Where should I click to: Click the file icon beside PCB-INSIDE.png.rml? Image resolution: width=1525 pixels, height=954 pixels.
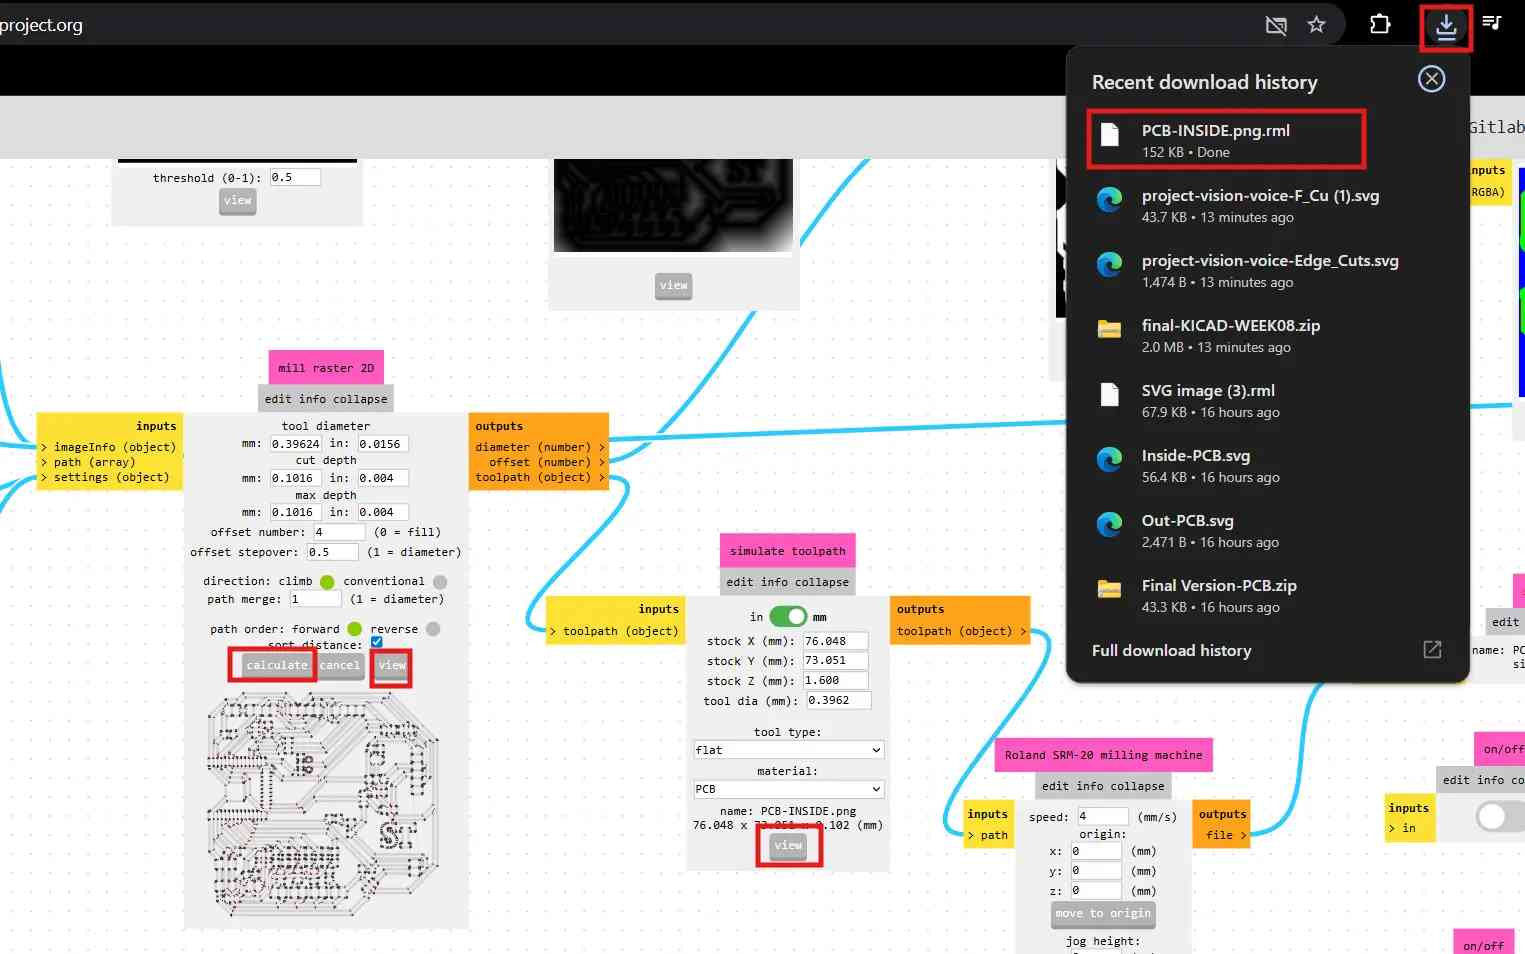(1109, 135)
